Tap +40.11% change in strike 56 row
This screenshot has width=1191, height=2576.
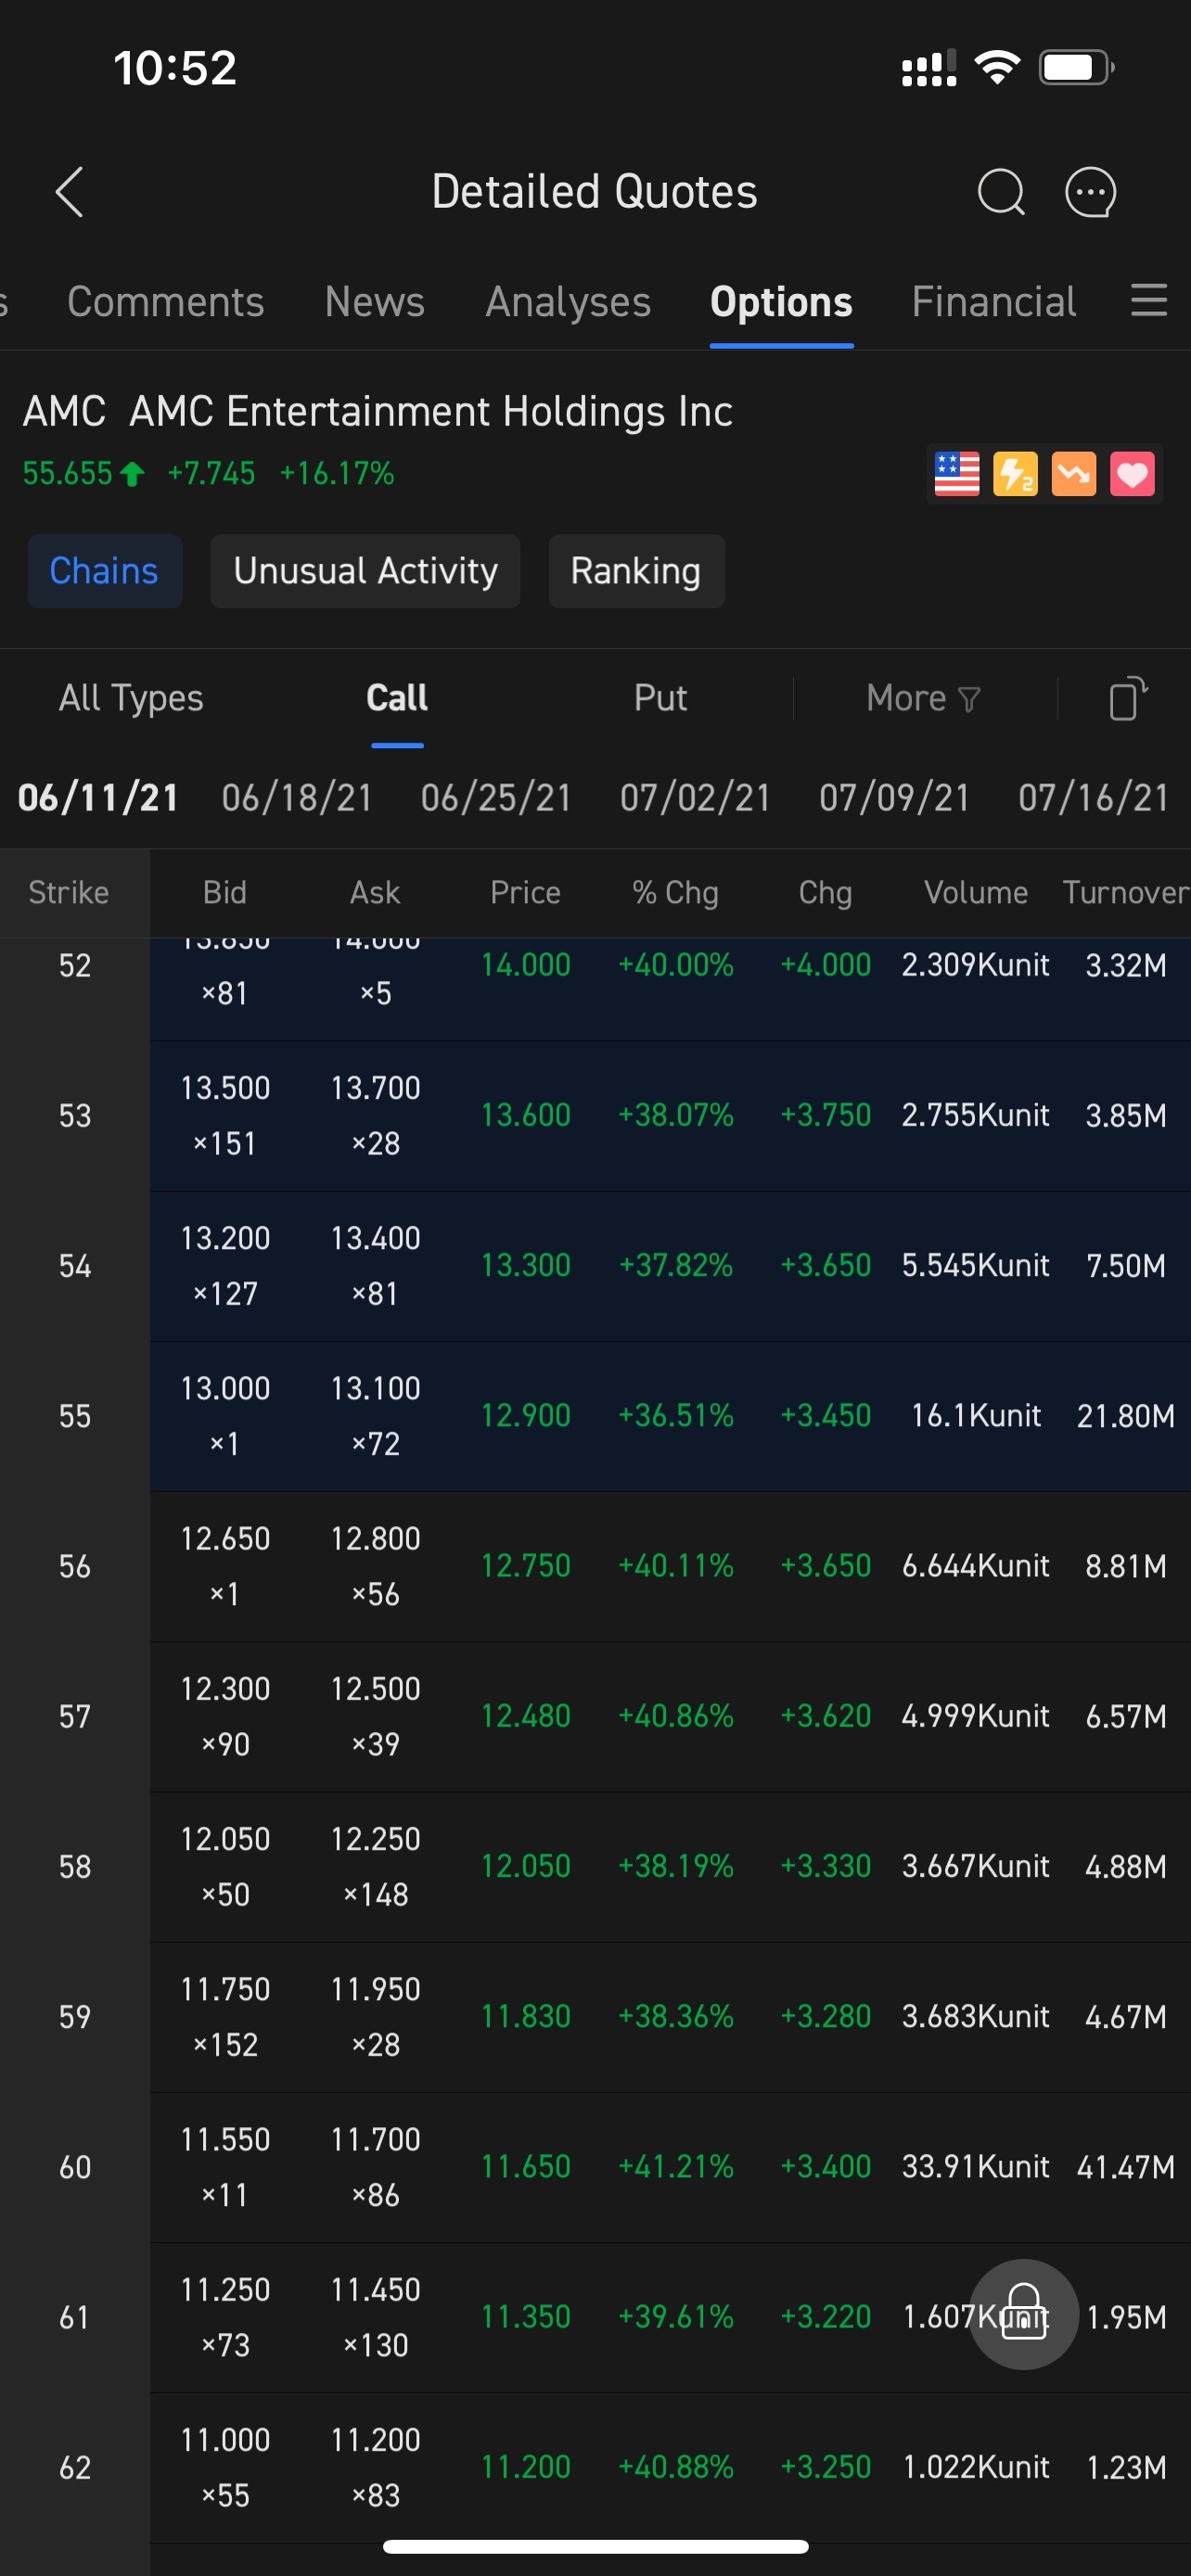pos(675,1566)
